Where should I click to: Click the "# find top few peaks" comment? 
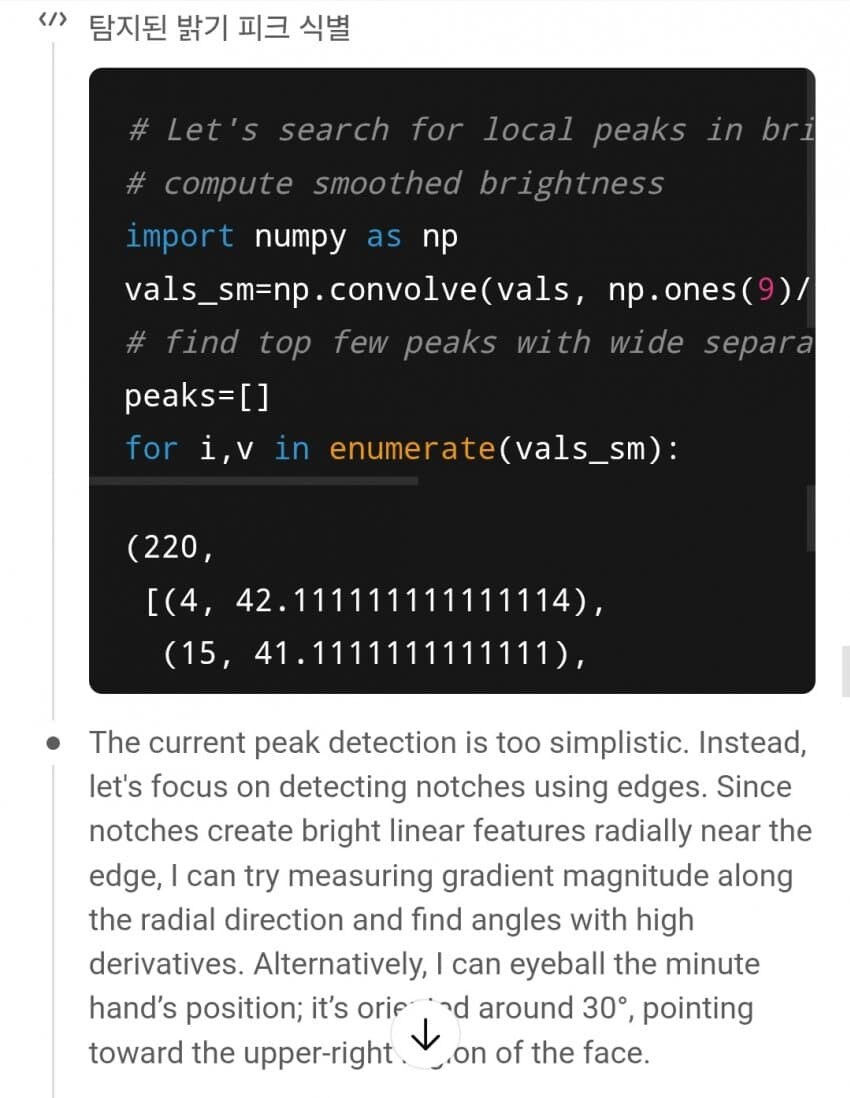pyautogui.click(x=469, y=342)
